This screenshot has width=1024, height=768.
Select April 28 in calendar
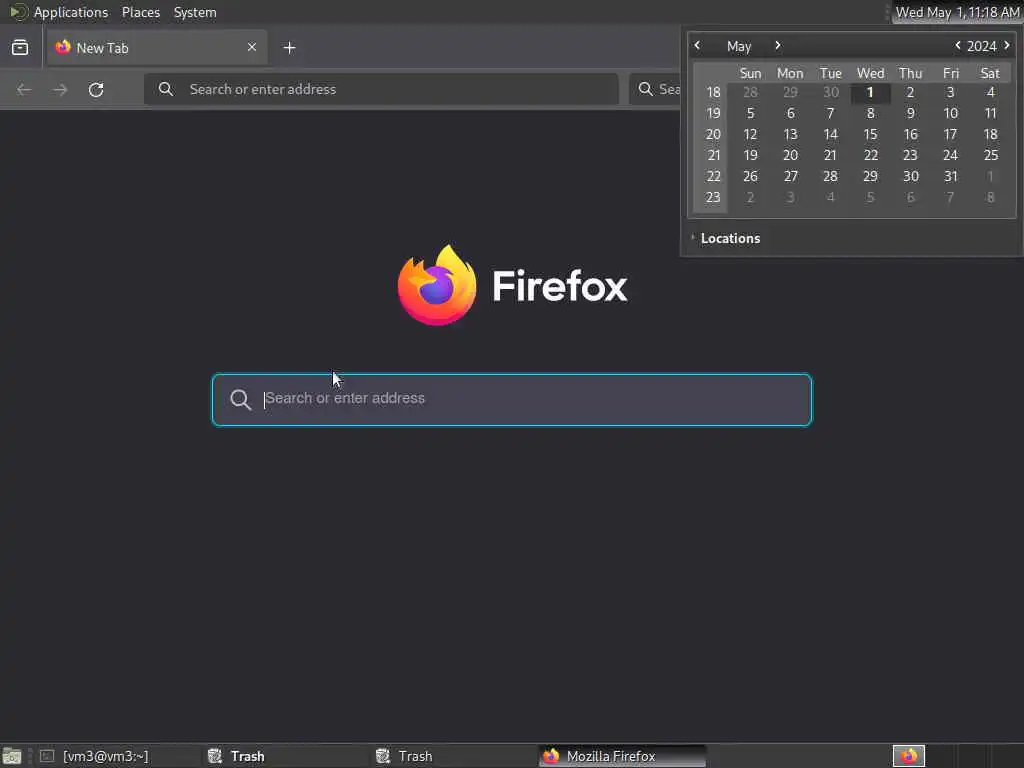[x=750, y=92]
